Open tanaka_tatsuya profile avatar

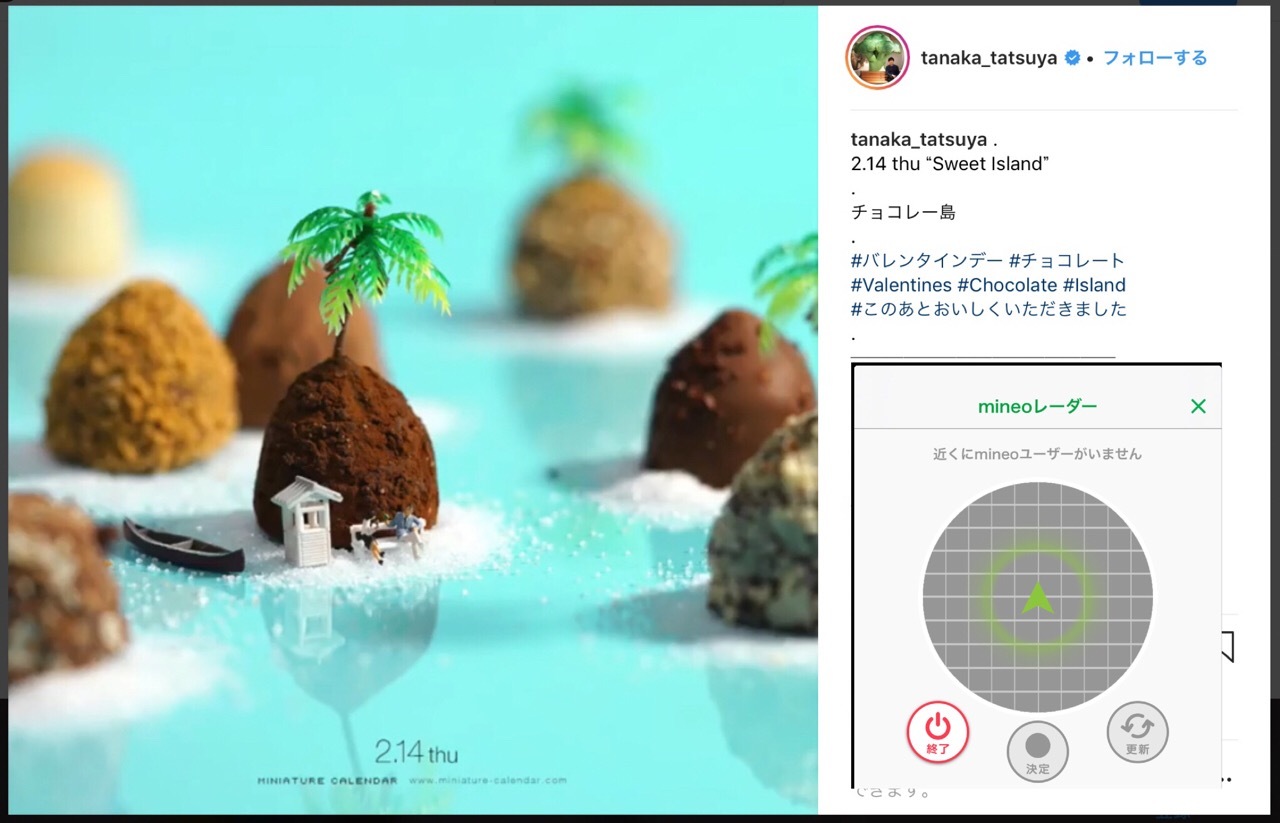877,58
